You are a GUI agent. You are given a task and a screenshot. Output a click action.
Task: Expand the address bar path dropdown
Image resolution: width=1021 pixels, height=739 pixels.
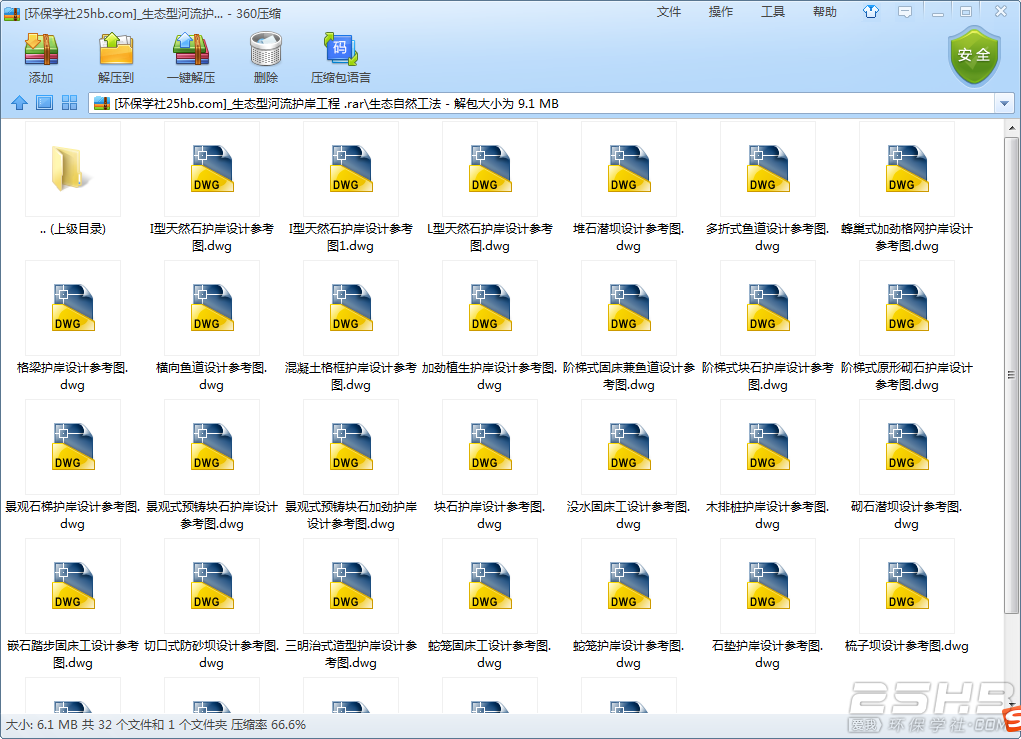click(x=1004, y=104)
